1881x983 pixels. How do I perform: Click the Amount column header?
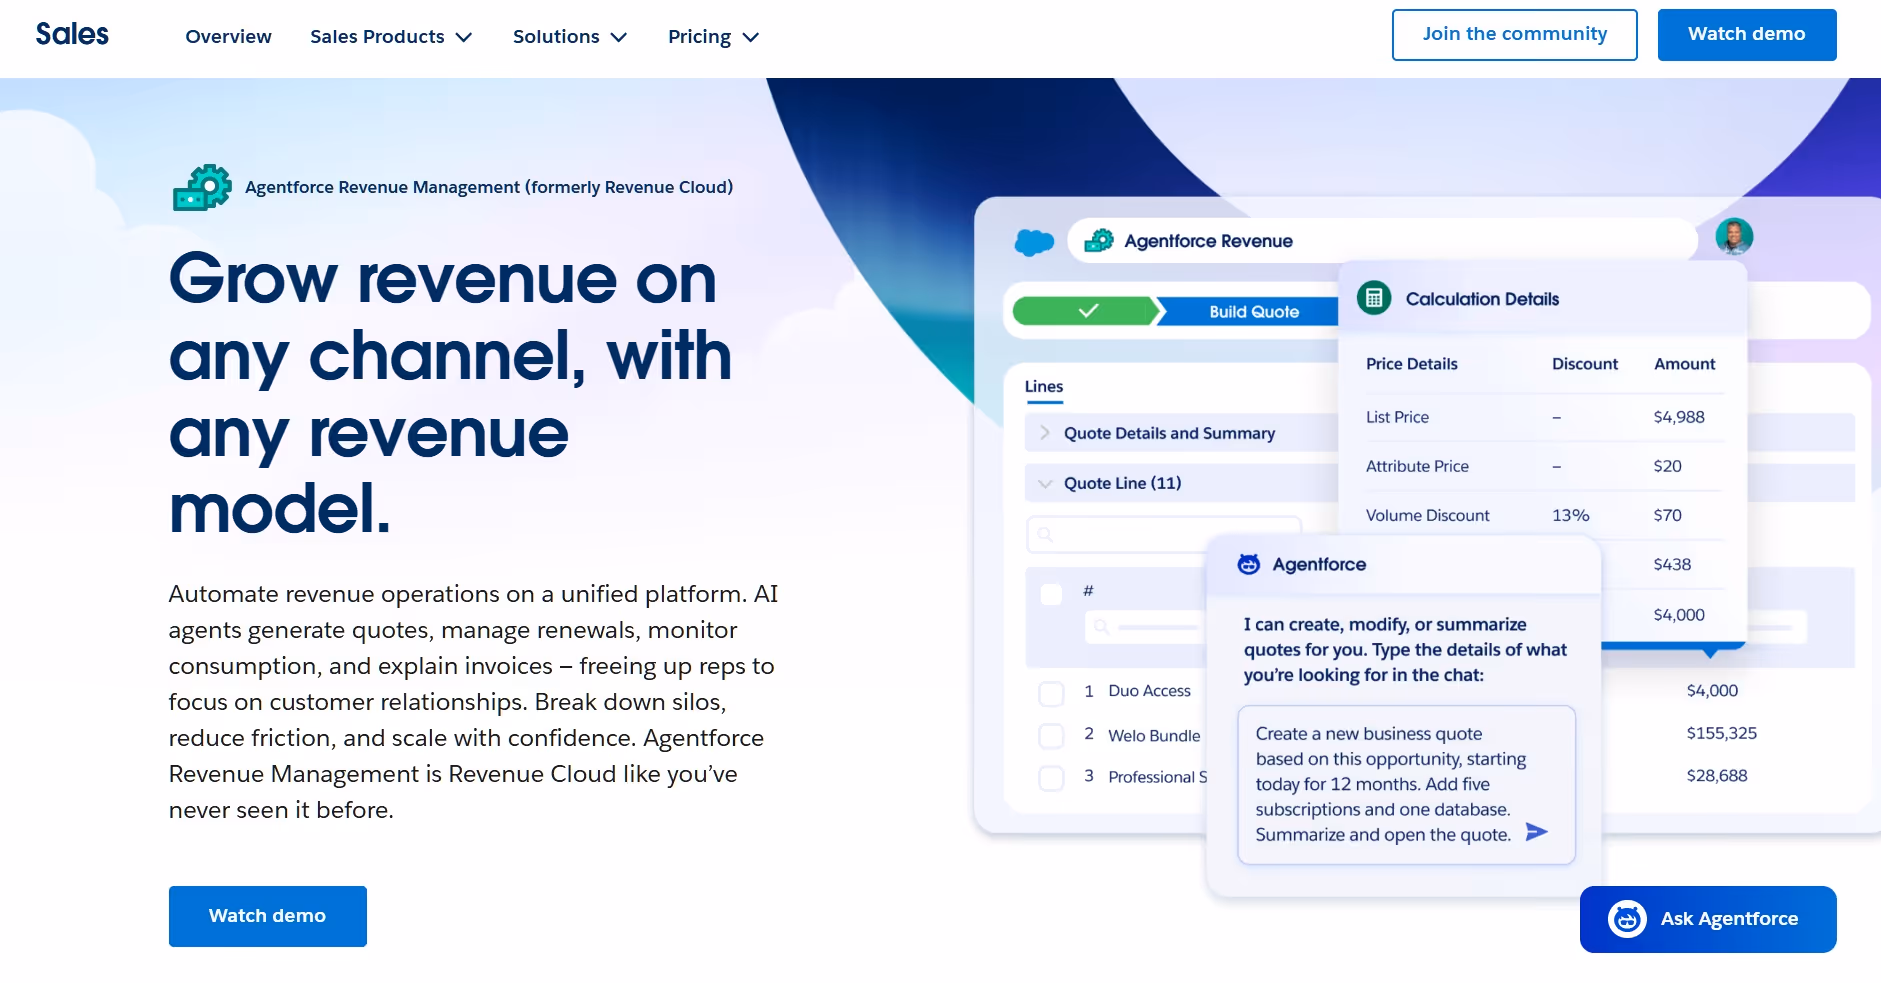1685,364
